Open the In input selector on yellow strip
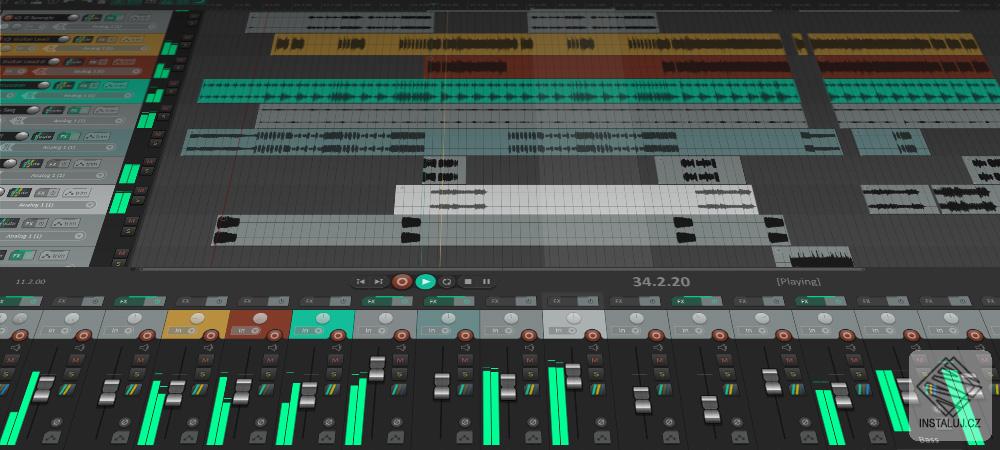 click(x=180, y=331)
